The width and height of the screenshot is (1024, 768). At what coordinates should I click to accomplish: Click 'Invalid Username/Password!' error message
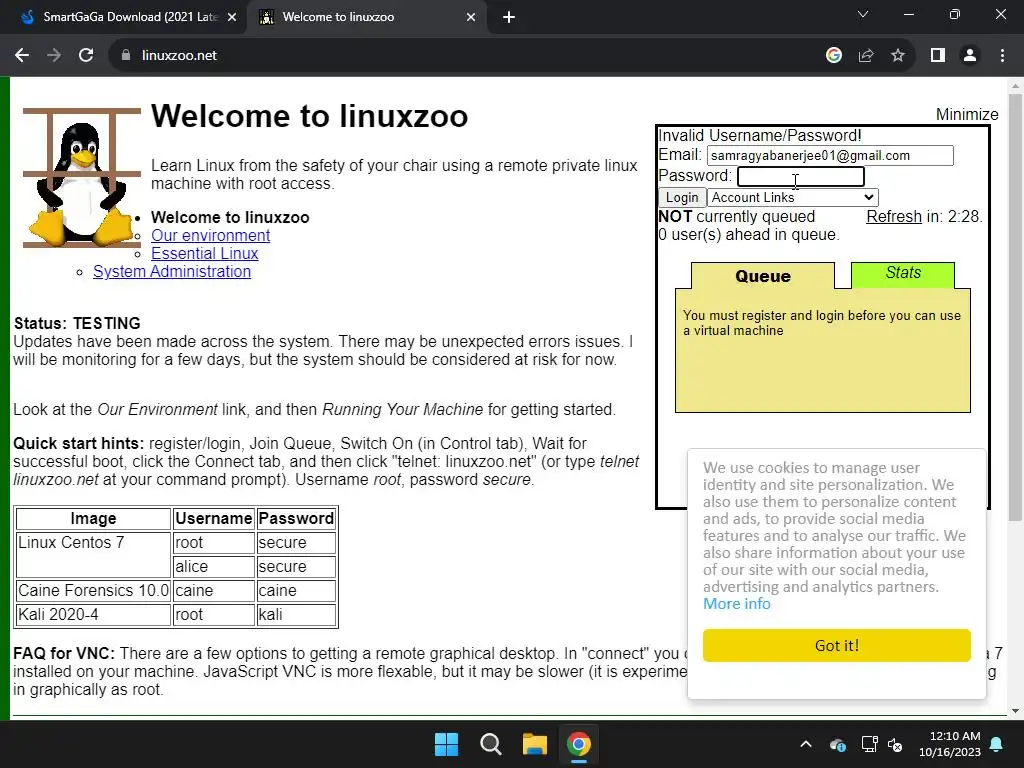tap(760, 135)
